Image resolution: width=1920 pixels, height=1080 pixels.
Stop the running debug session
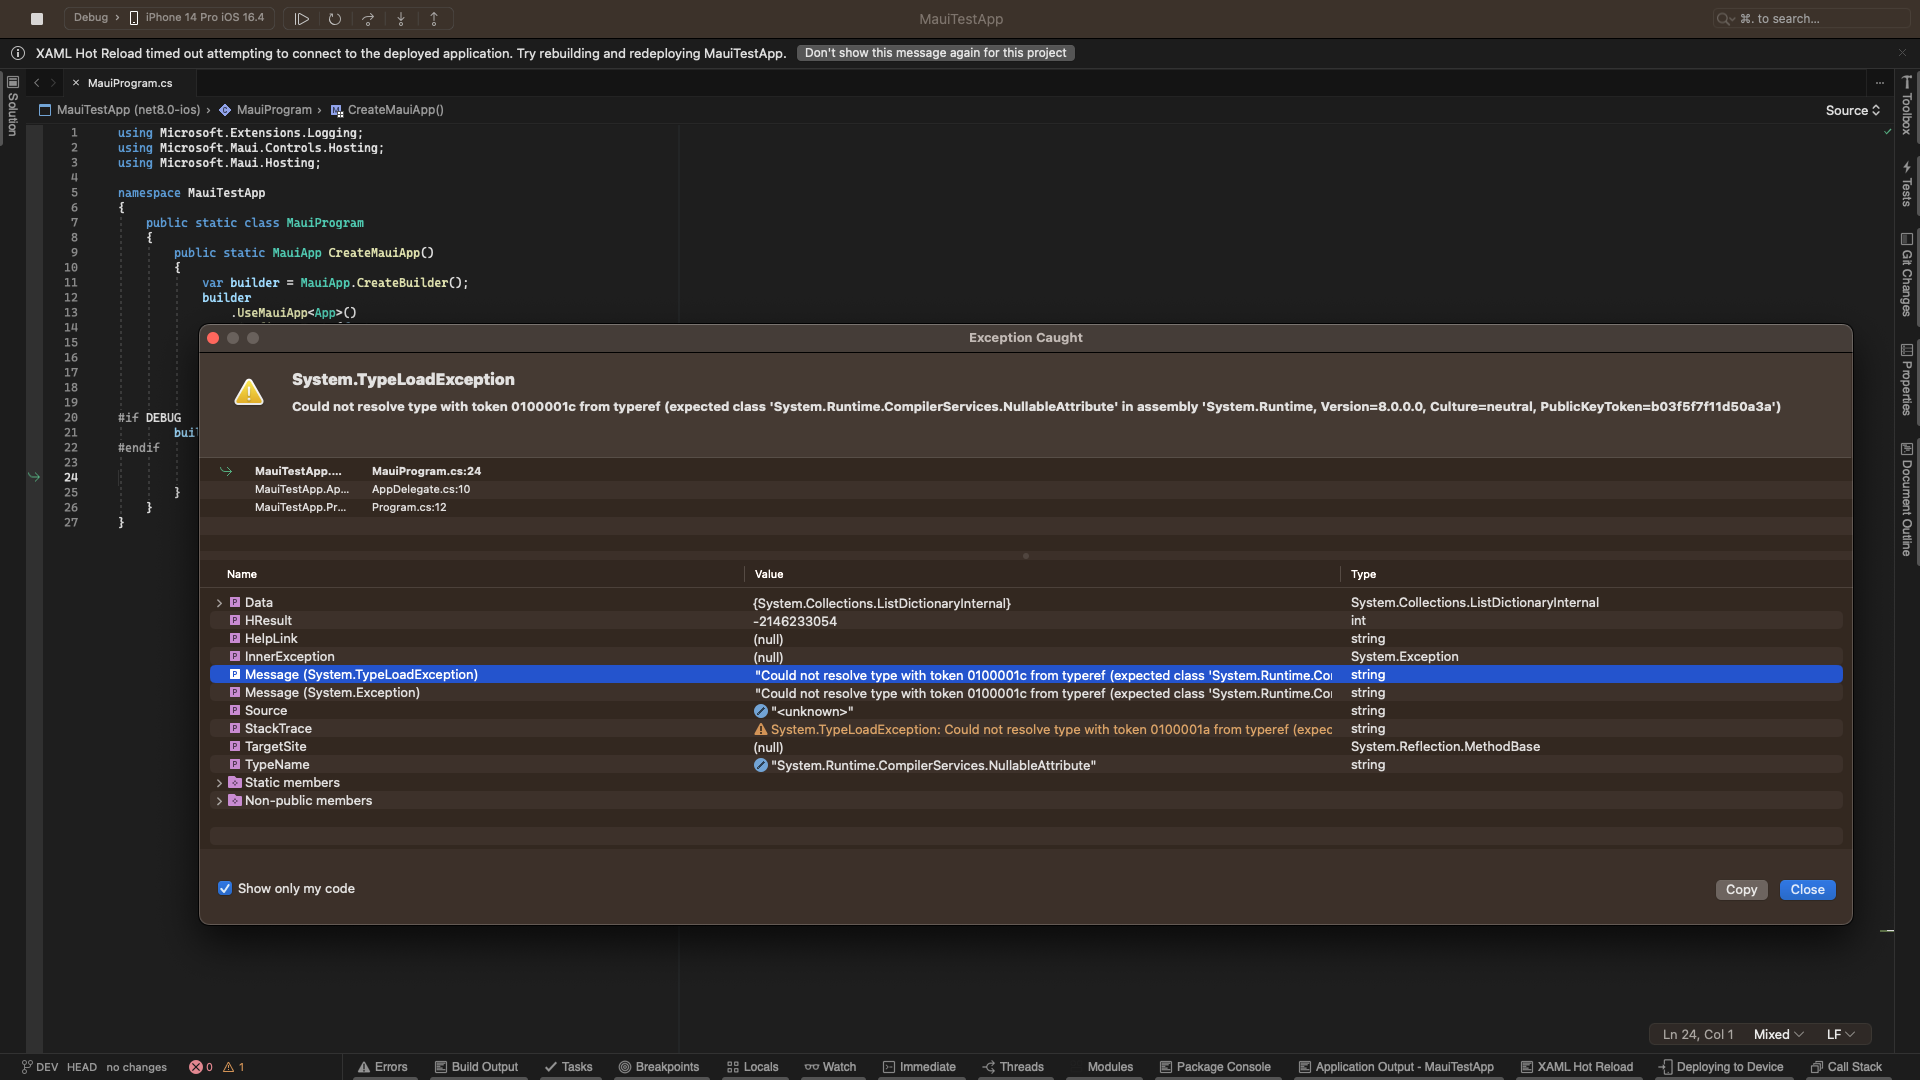(x=37, y=18)
